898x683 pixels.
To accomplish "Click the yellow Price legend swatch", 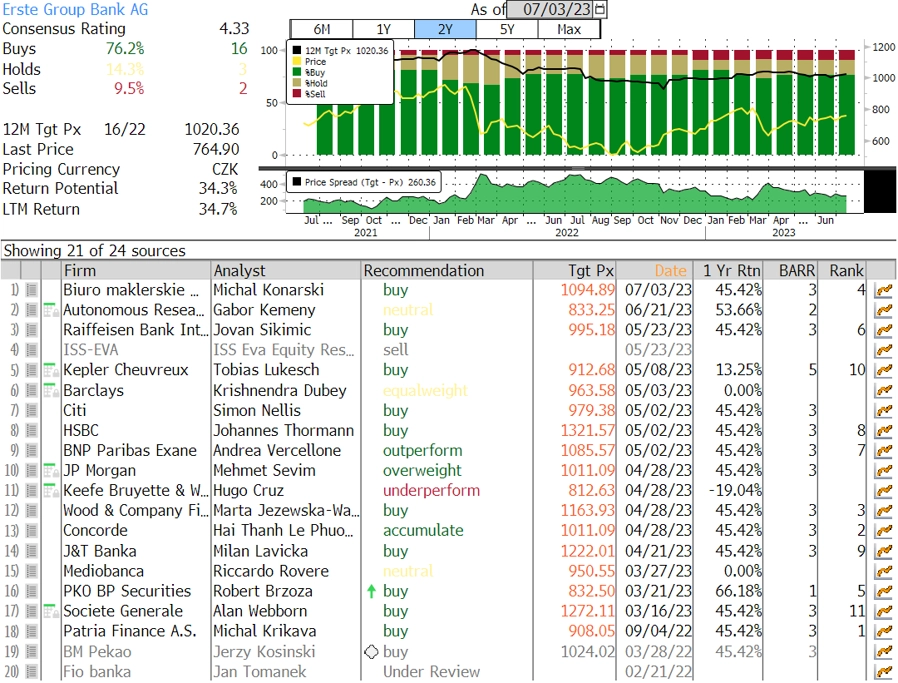I will [x=297, y=61].
